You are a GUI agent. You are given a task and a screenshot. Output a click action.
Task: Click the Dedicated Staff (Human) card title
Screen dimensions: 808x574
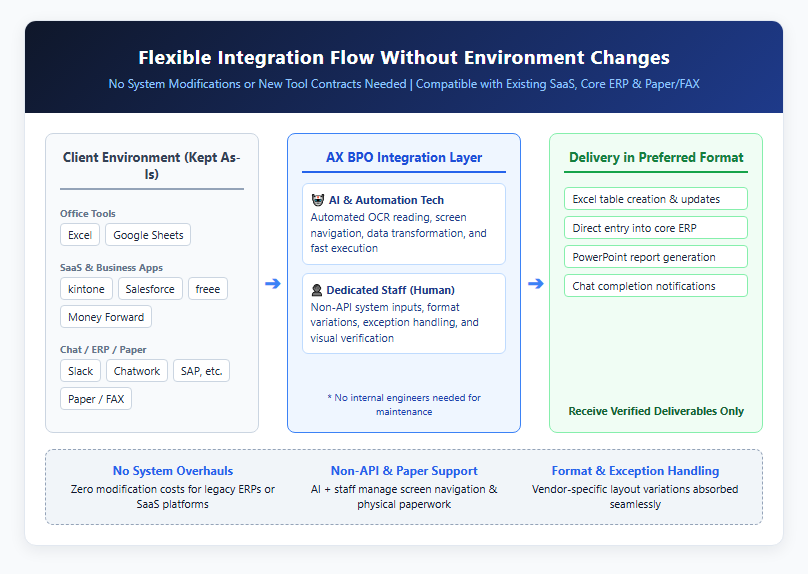(x=391, y=290)
